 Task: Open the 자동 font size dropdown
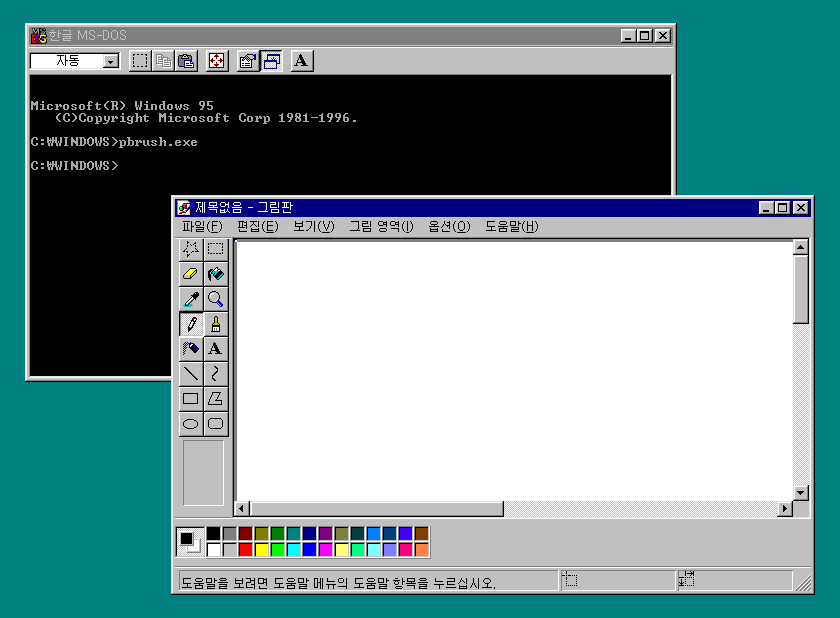click(x=111, y=62)
